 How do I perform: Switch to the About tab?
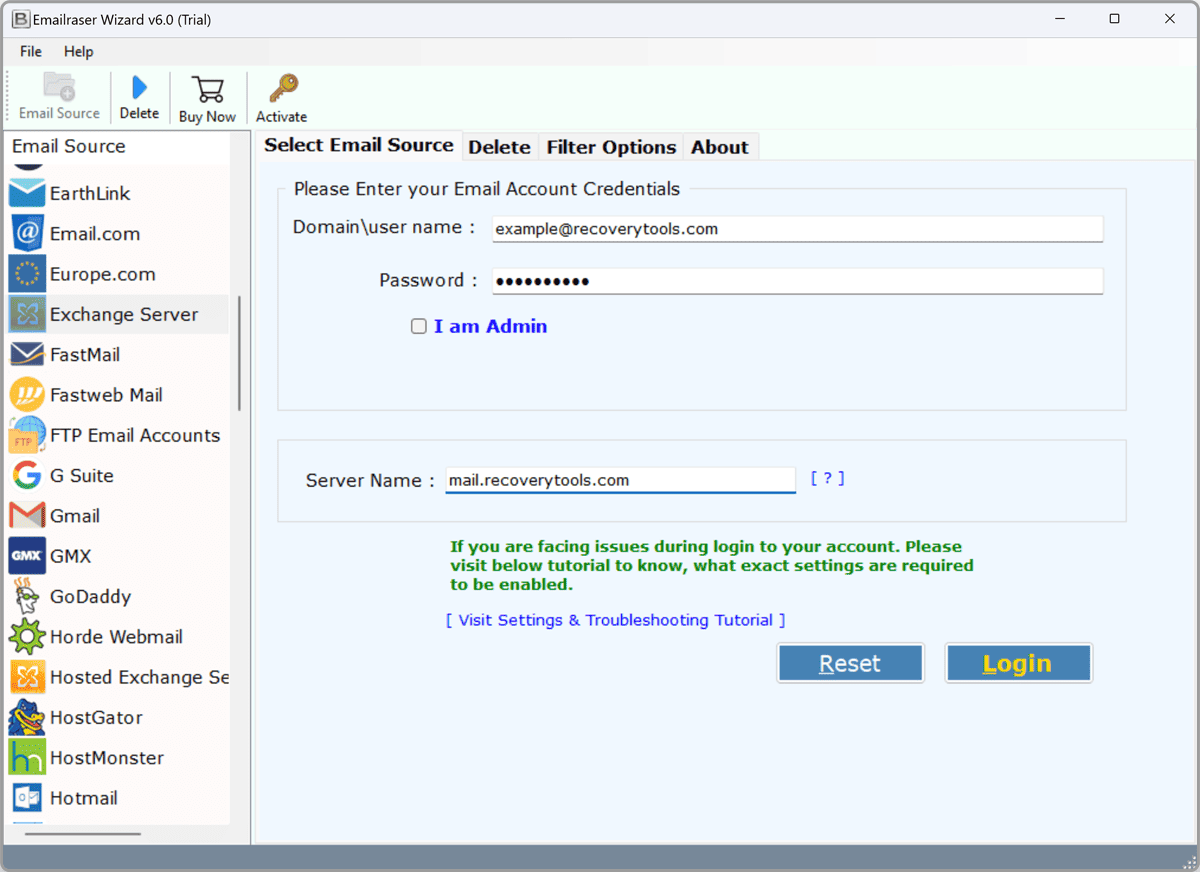(x=720, y=147)
